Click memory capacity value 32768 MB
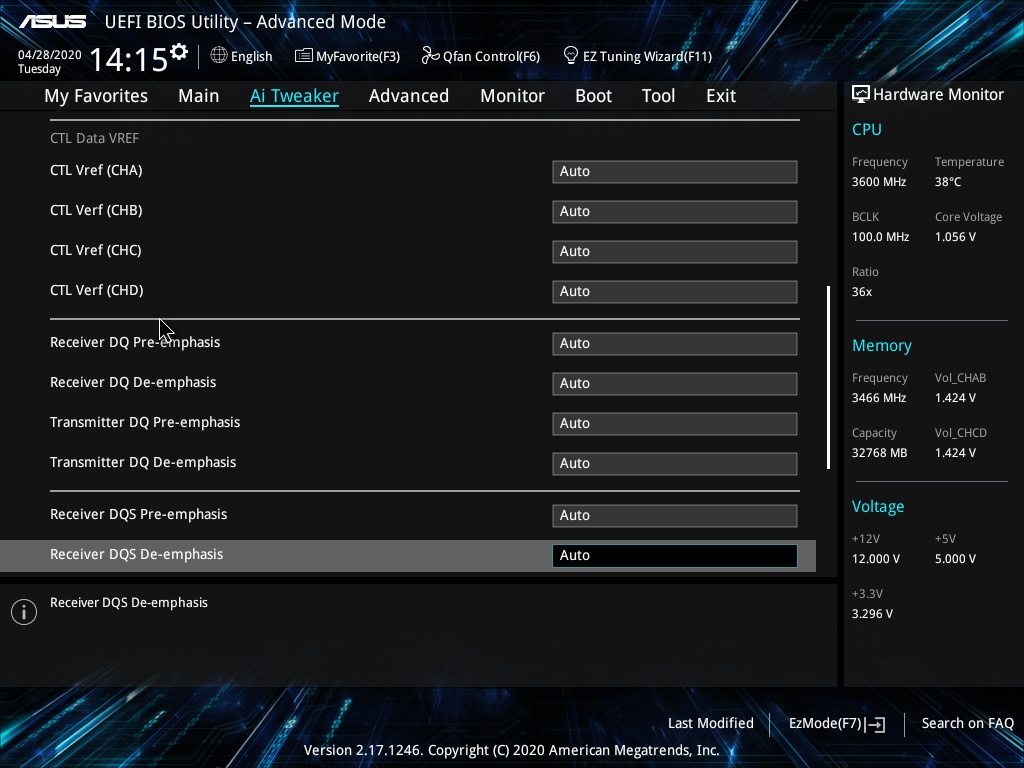This screenshot has height=768, width=1024. (x=879, y=453)
